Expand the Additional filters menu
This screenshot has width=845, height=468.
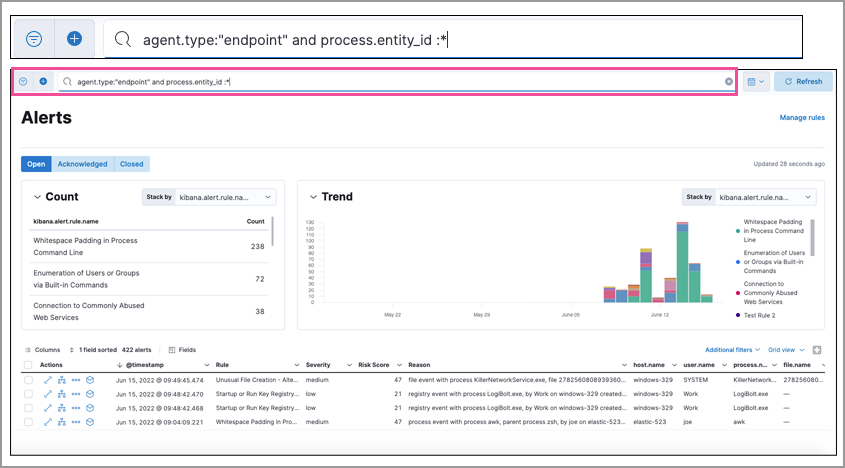click(732, 350)
